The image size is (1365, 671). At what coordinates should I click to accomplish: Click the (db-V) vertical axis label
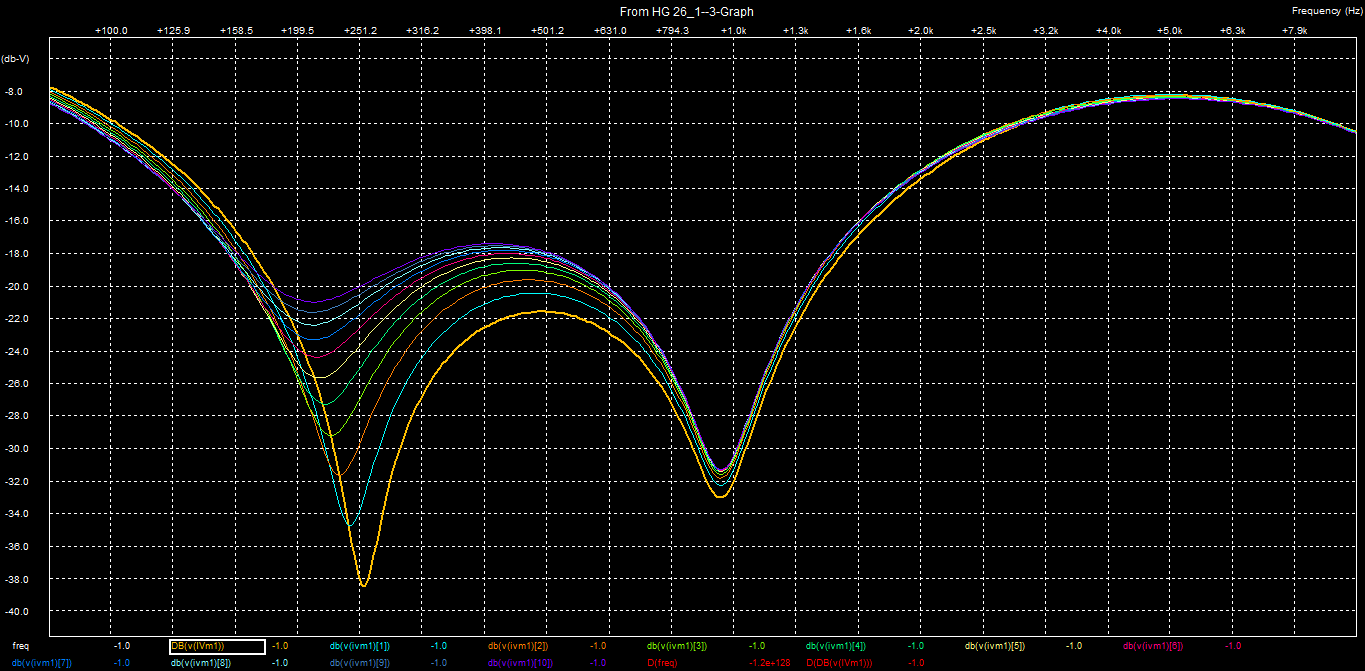point(16,58)
